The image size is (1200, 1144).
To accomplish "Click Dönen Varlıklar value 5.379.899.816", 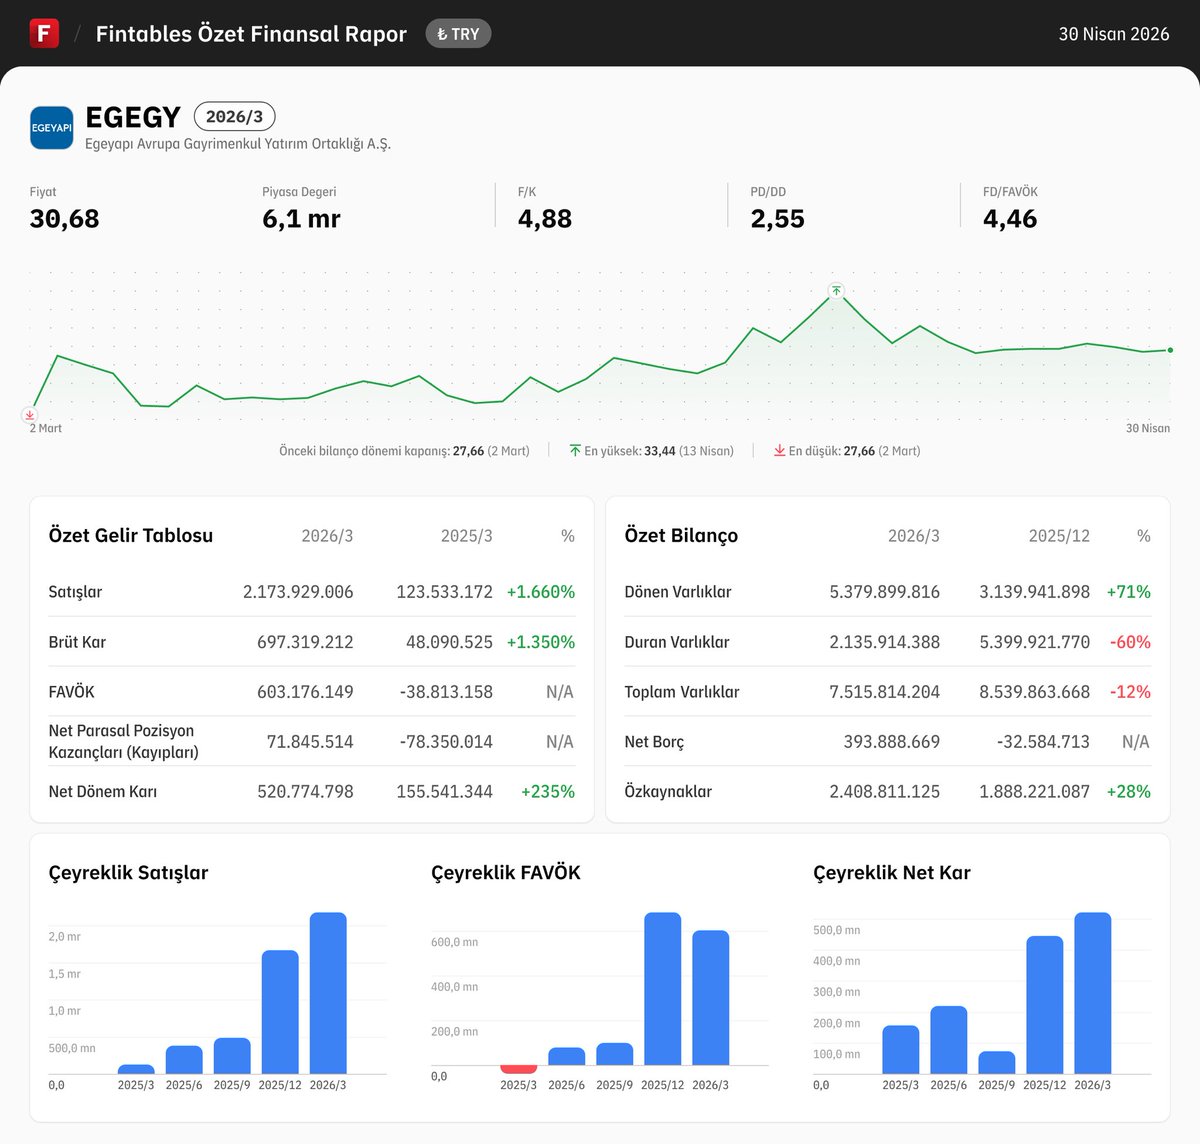I will click(885, 592).
